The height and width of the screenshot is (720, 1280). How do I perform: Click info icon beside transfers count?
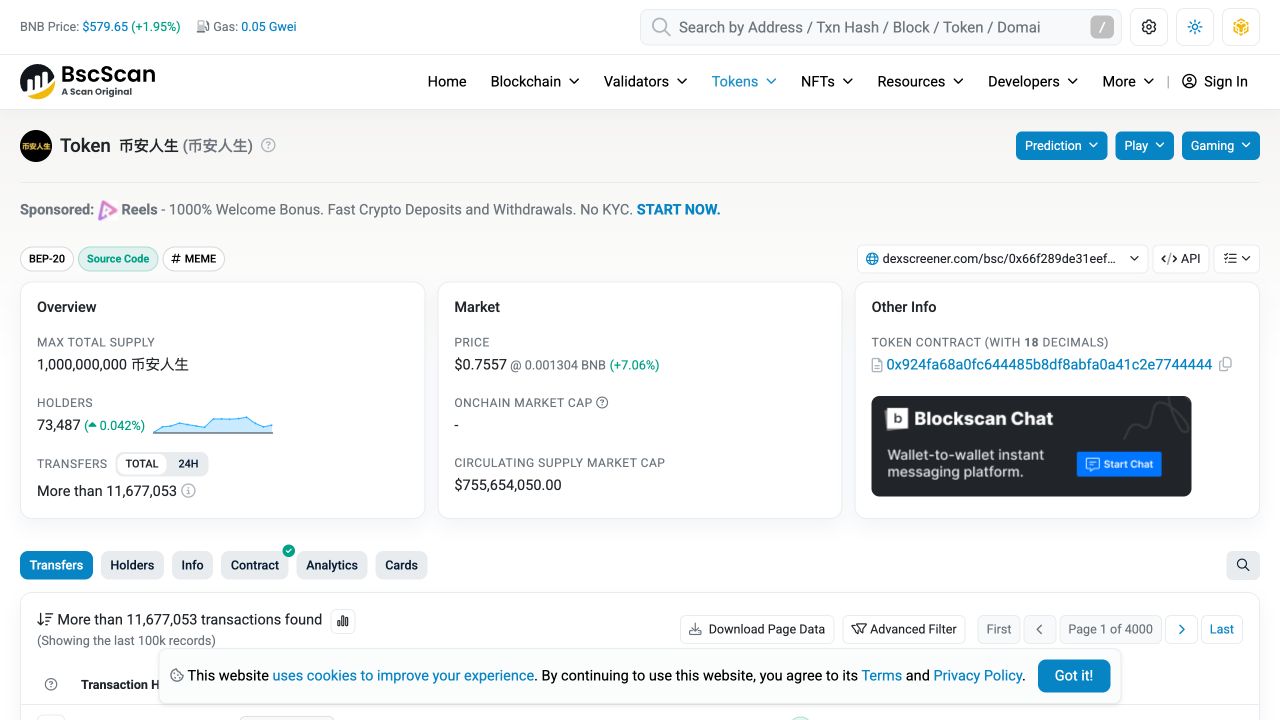pos(188,491)
